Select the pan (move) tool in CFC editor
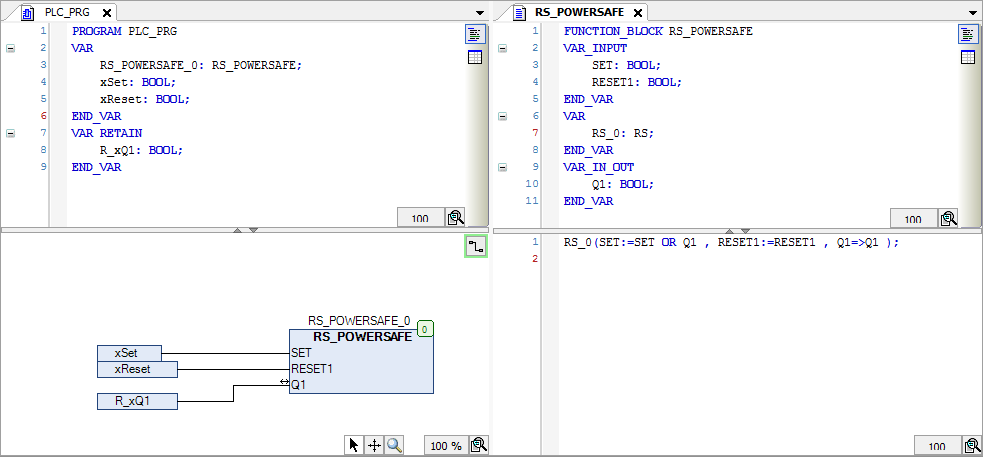This screenshot has height=457, width=983. click(x=374, y=446)
